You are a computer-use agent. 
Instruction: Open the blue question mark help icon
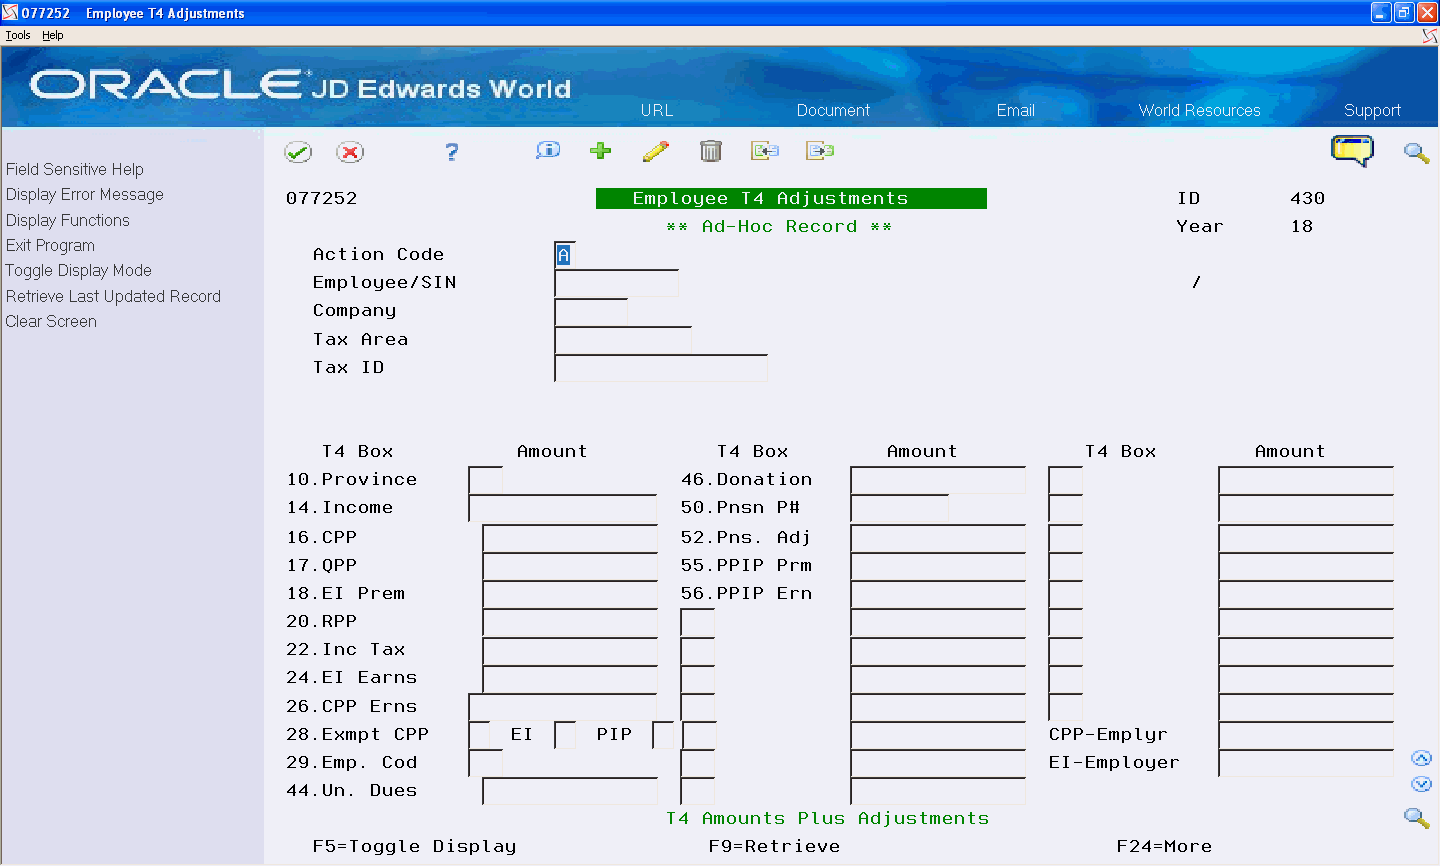tap(452, 152)
